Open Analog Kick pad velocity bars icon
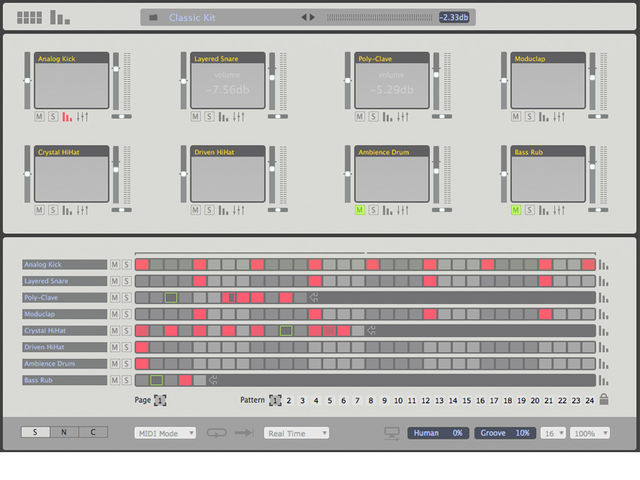The height and width of the screenshot is (480, 640). tap(67, 117)
